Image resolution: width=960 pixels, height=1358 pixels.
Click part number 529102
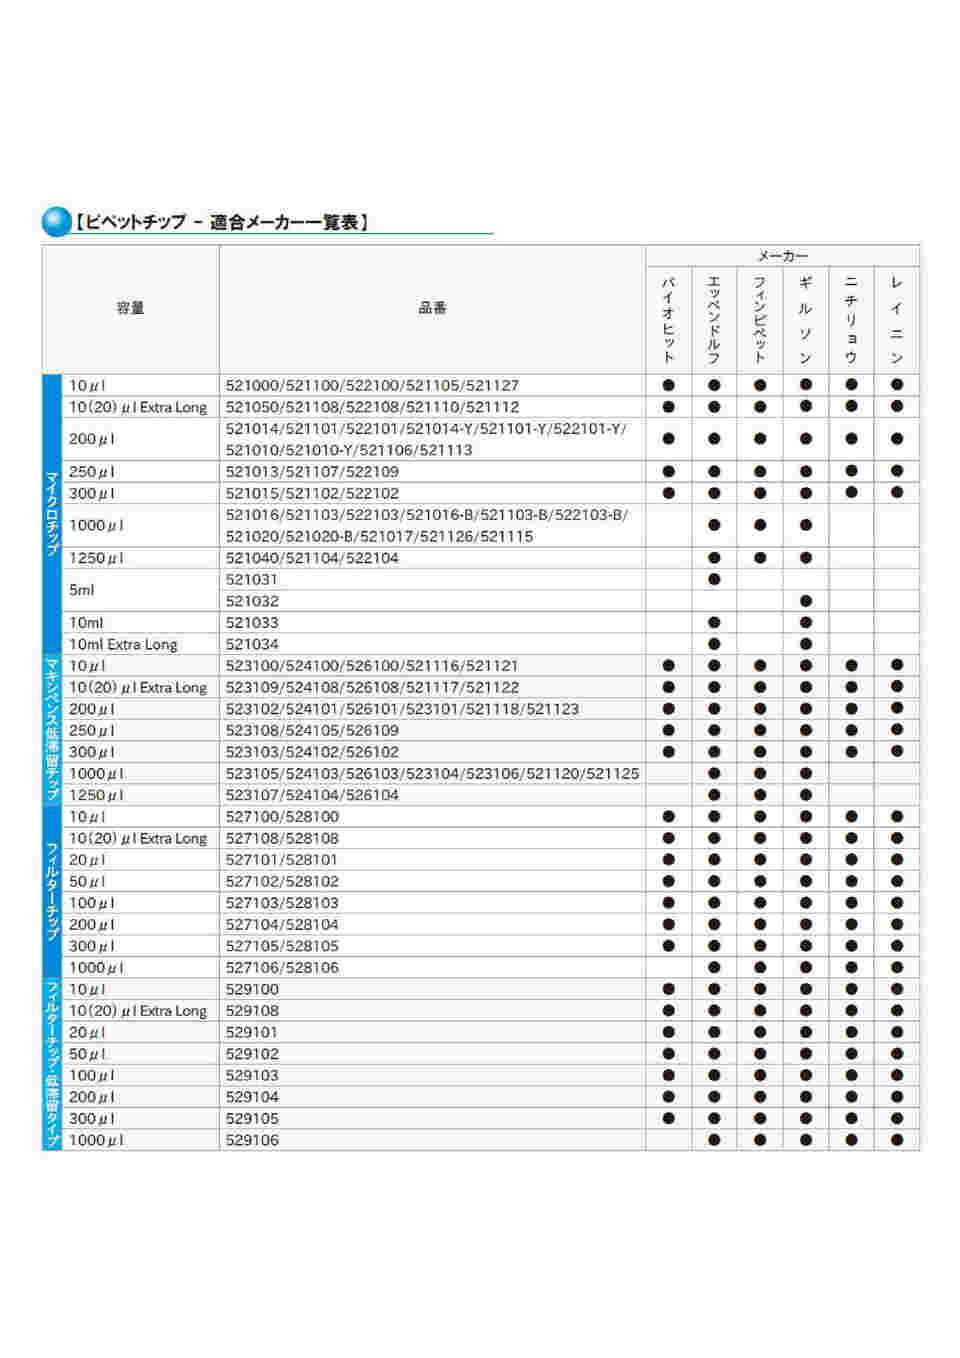tap(252, 1054)
